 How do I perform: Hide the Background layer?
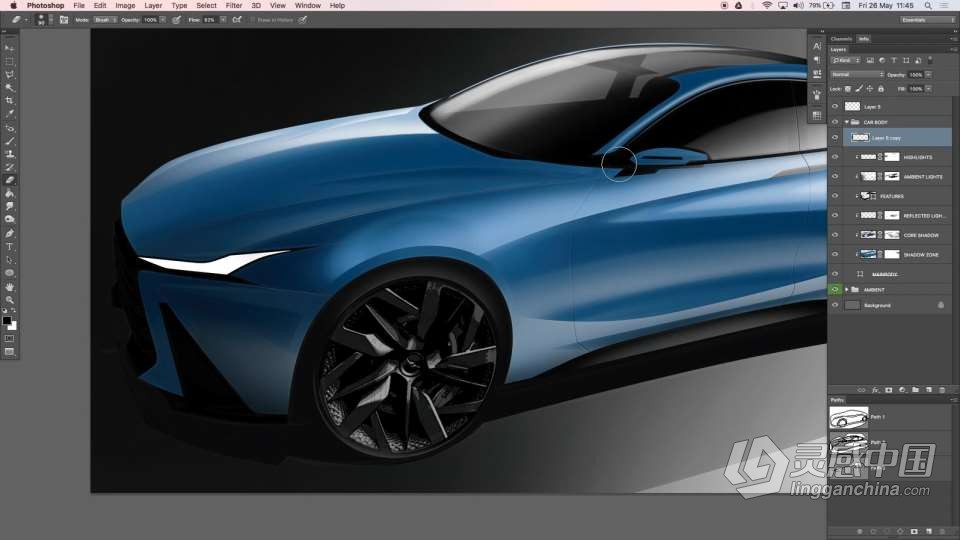[835, 305]
